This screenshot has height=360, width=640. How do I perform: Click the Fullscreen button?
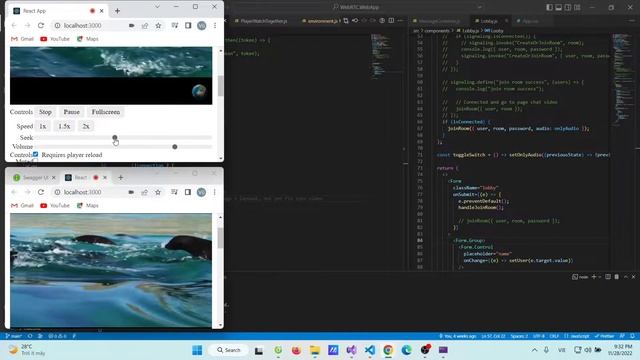coord(106,112)
